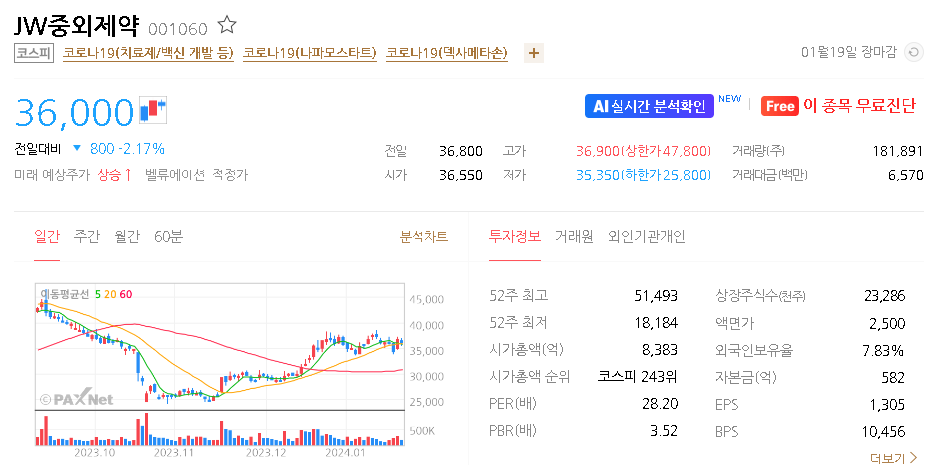
Task: Click the 고가 value 36,900(상한가47,800)
Action: pos(643,151)
